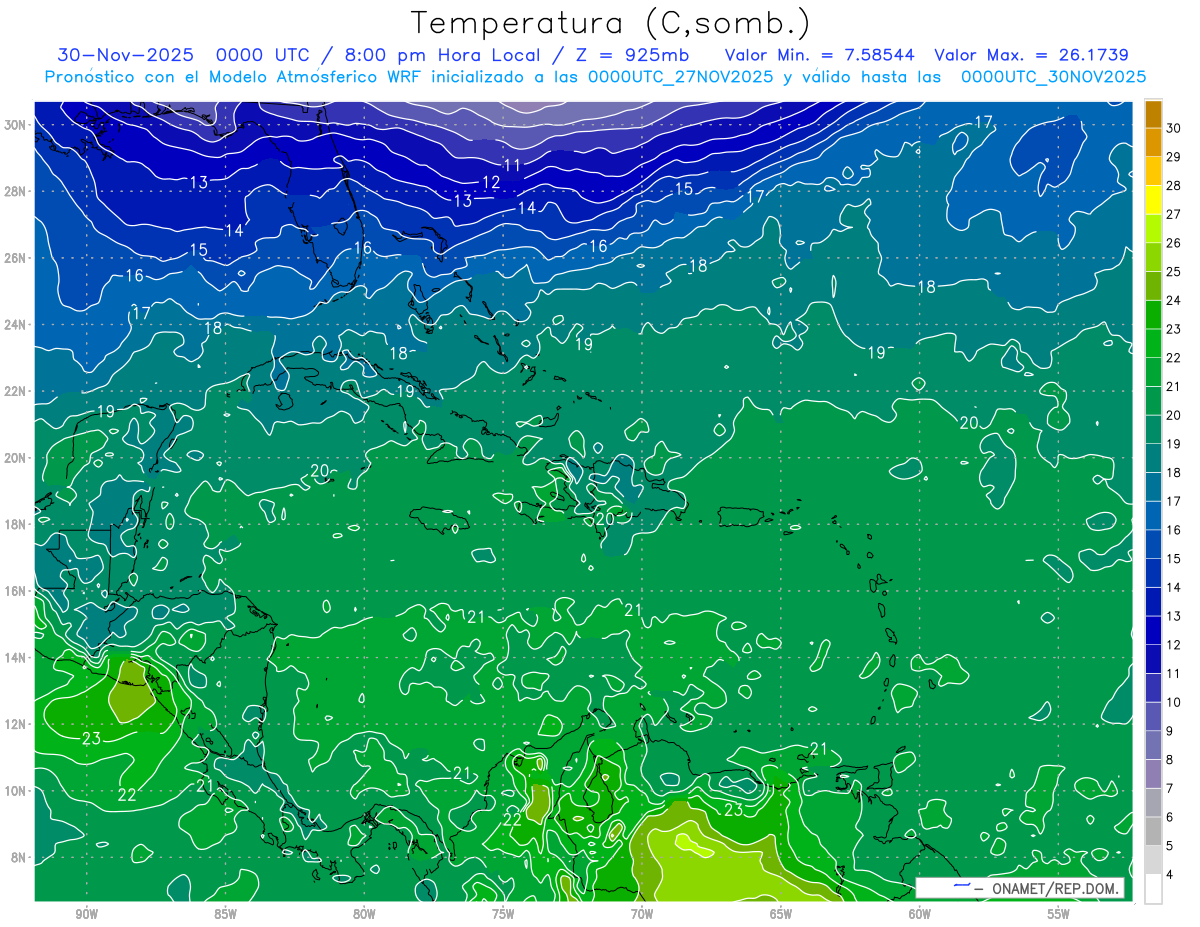
Task: Select the 30-Nov-2025 date text
Action: coord(128,55)
